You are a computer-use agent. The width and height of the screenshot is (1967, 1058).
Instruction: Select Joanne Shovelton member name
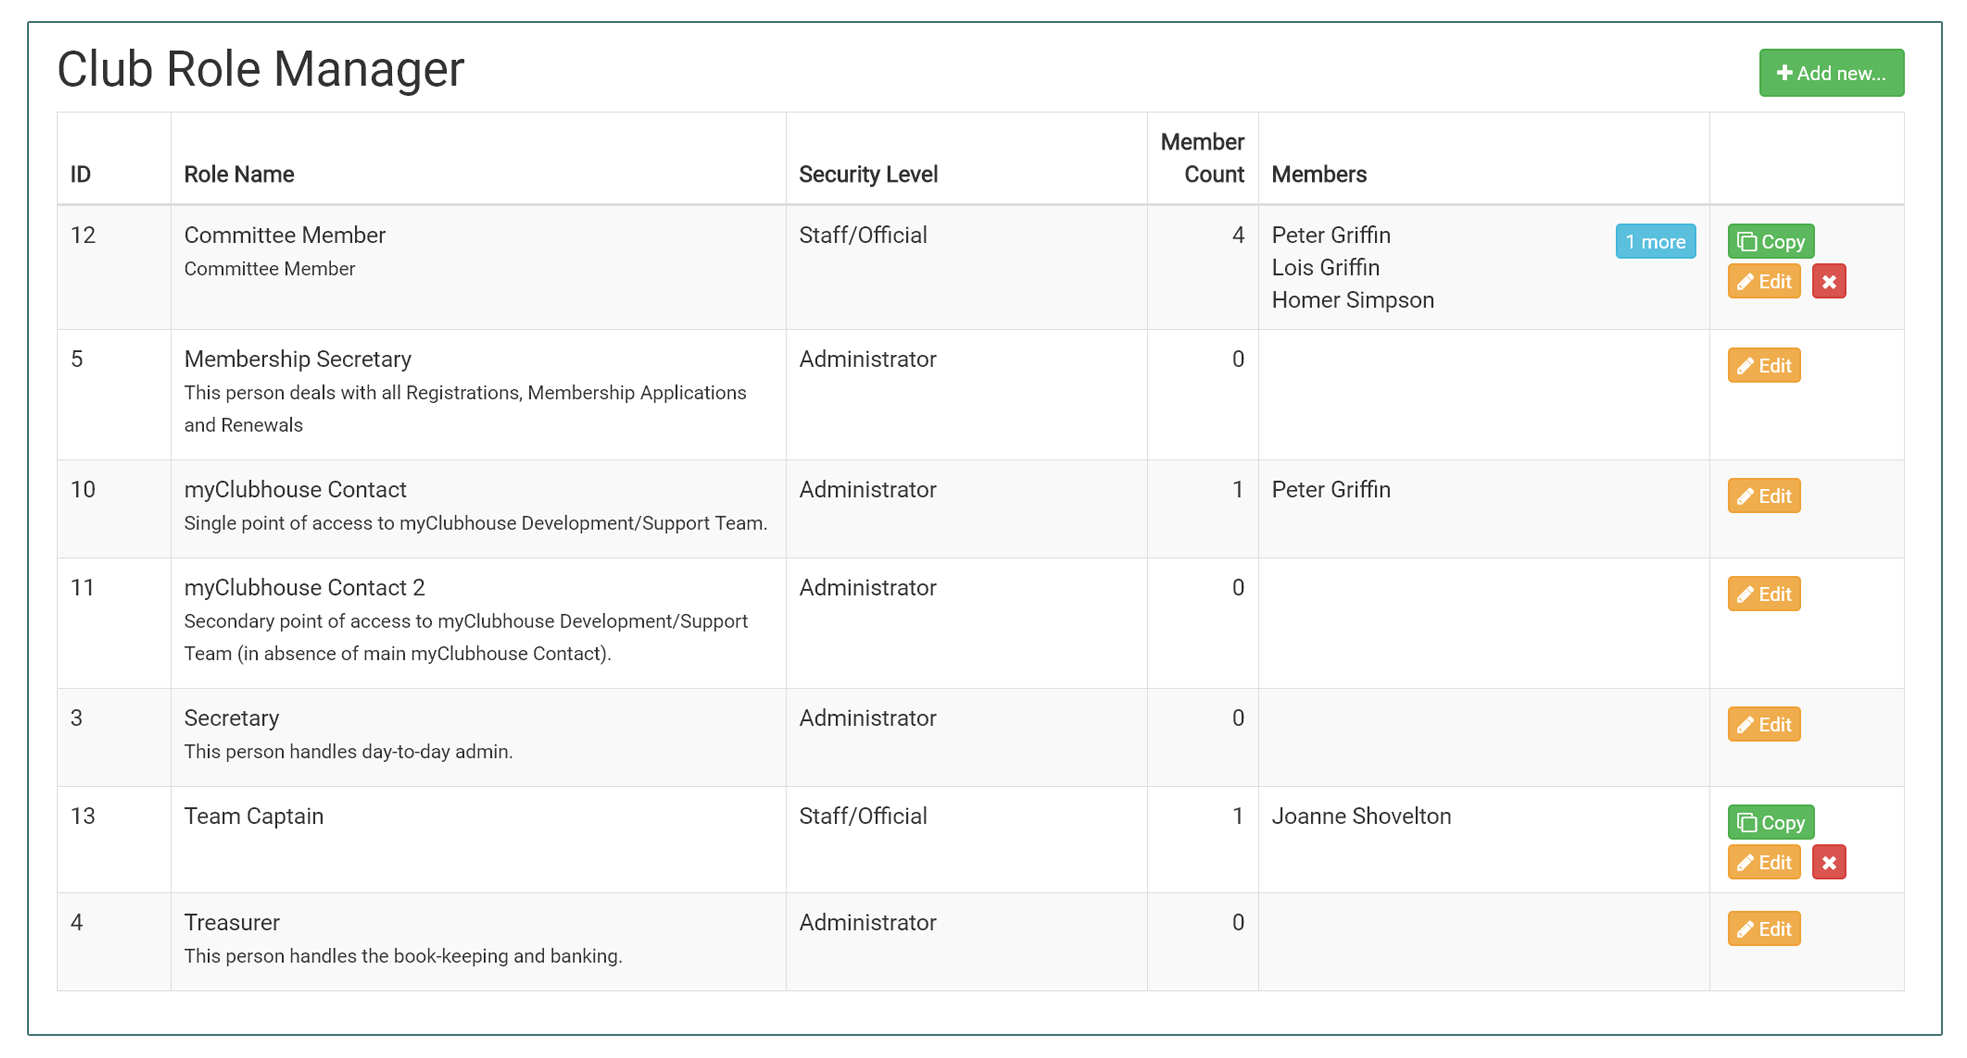1360,816
